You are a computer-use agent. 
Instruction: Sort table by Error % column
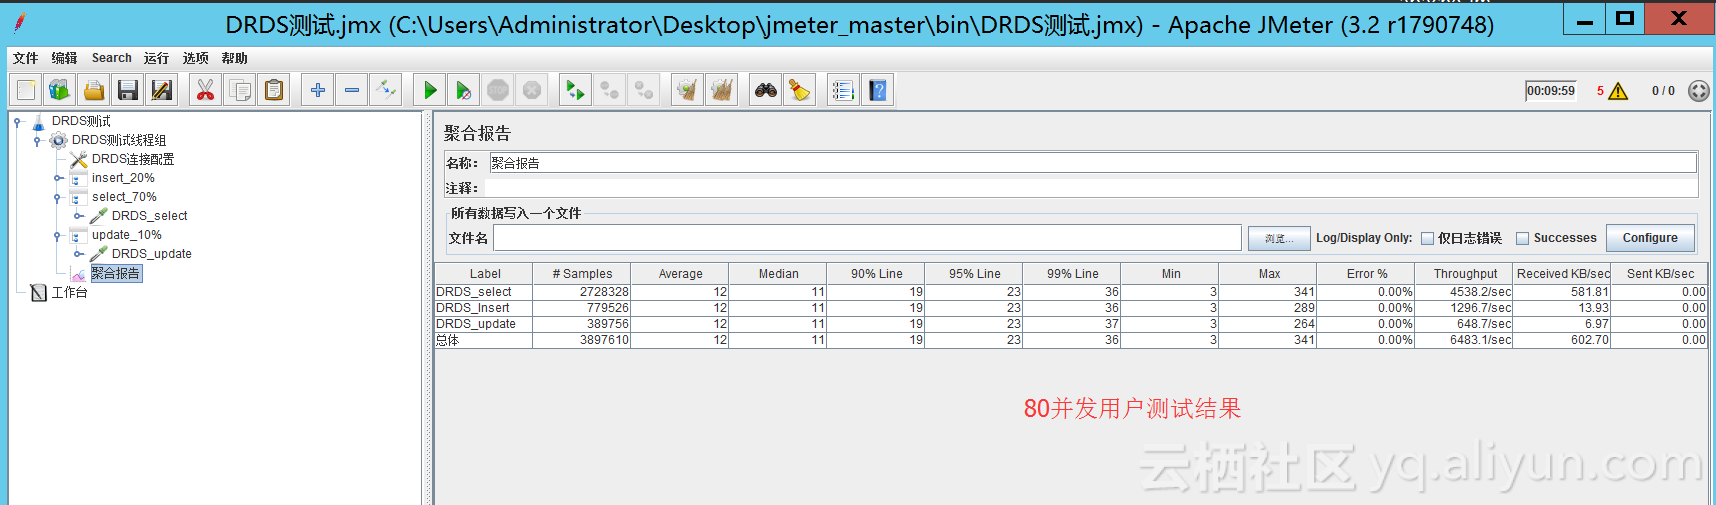(x=1367, y=274)
